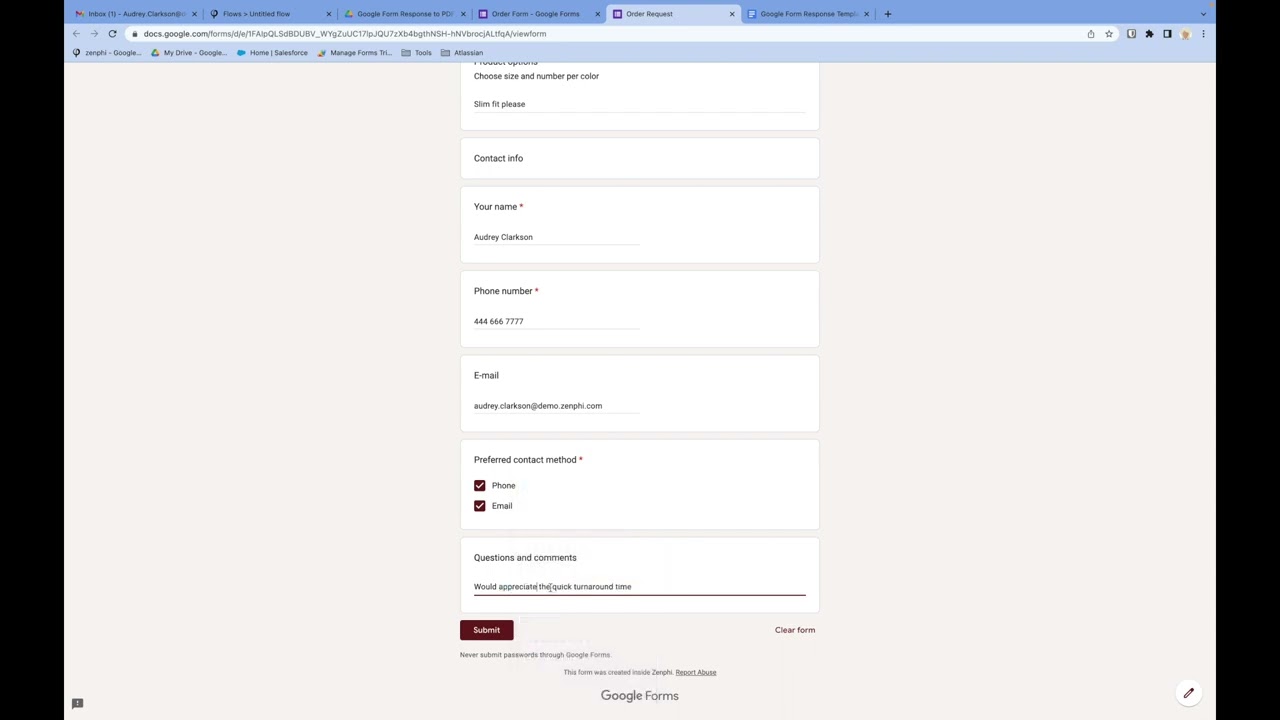Close the Order Form - Google Forms tab
This screenshot has width=1280, height=720.
tap(598, 14)
